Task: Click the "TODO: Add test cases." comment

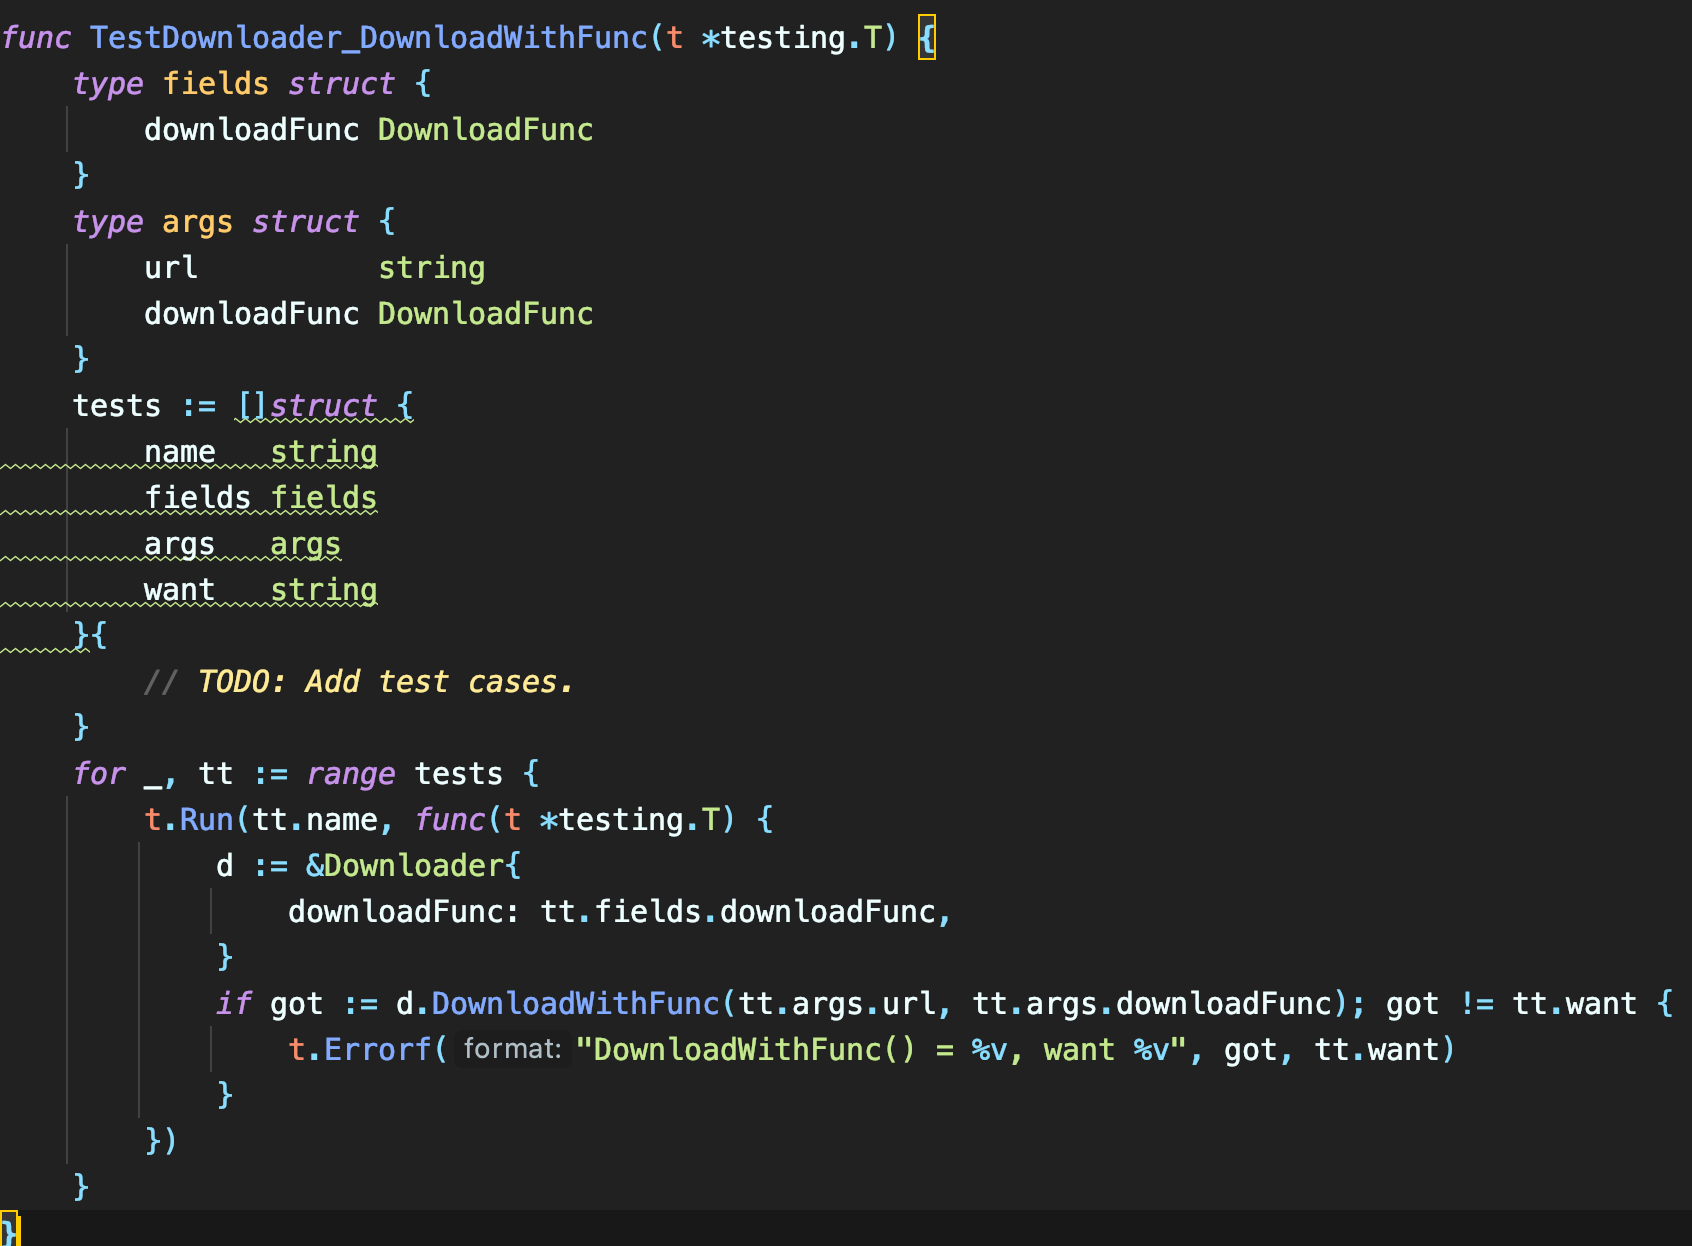Action: point(384,682)
